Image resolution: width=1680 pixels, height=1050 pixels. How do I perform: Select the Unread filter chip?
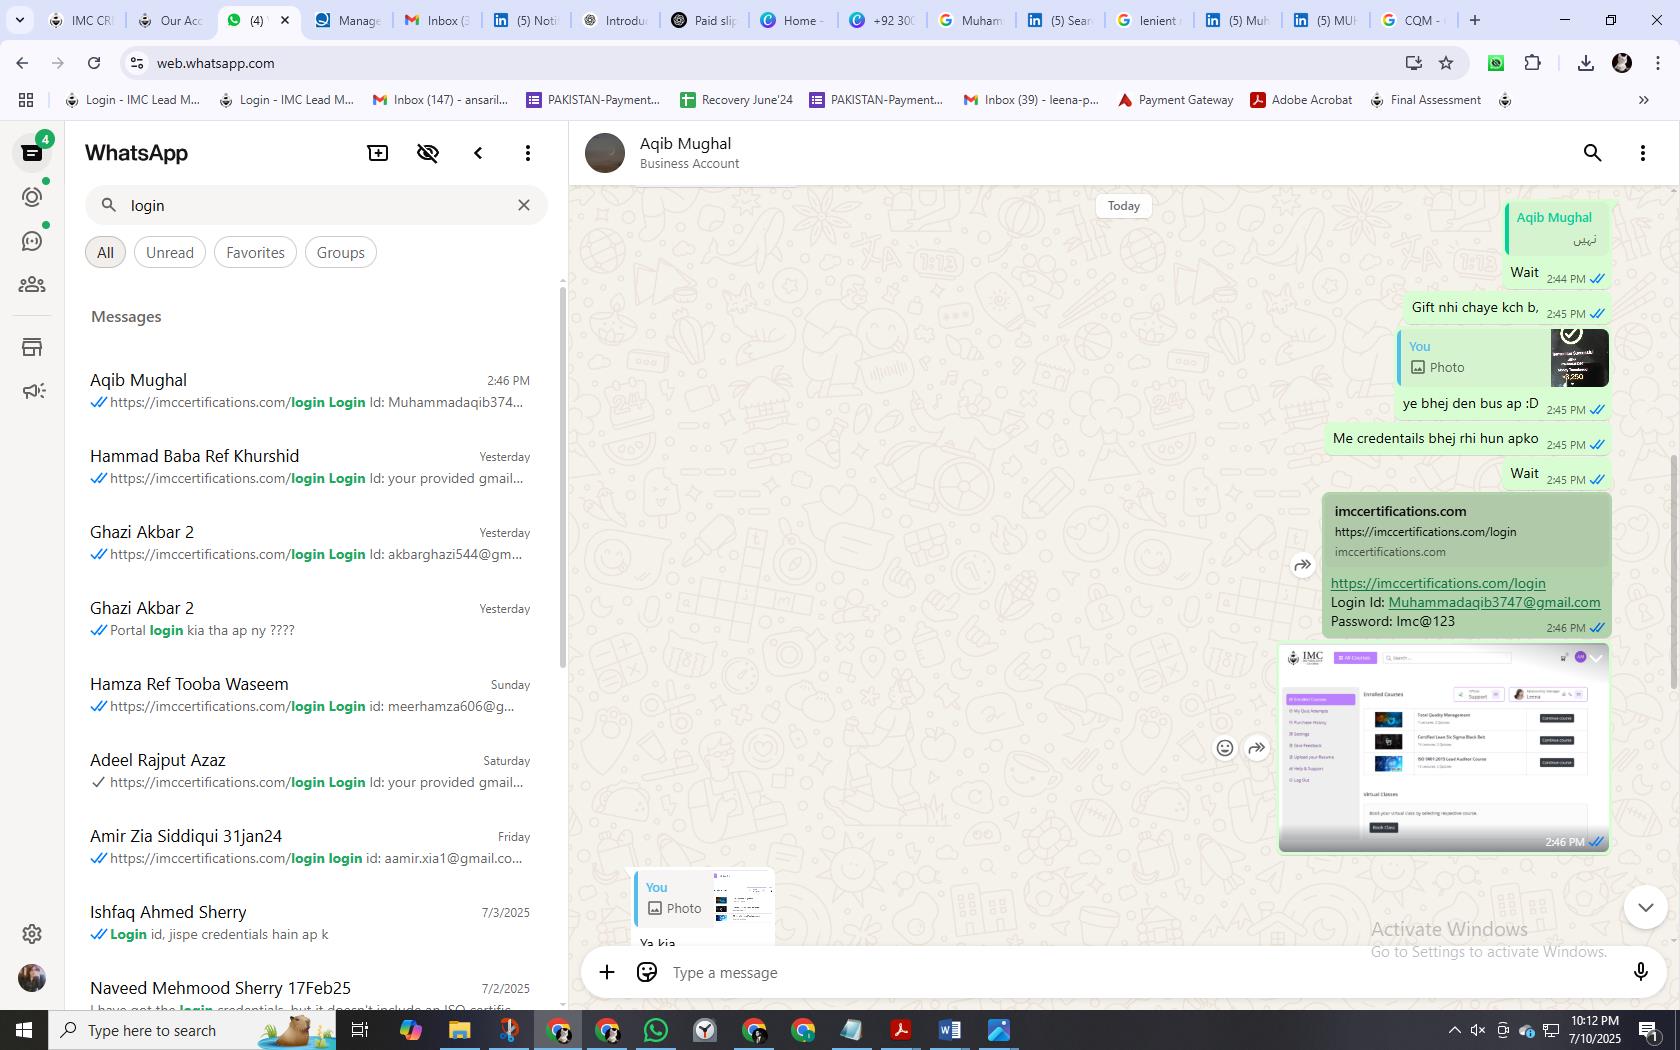click(170, 252)
